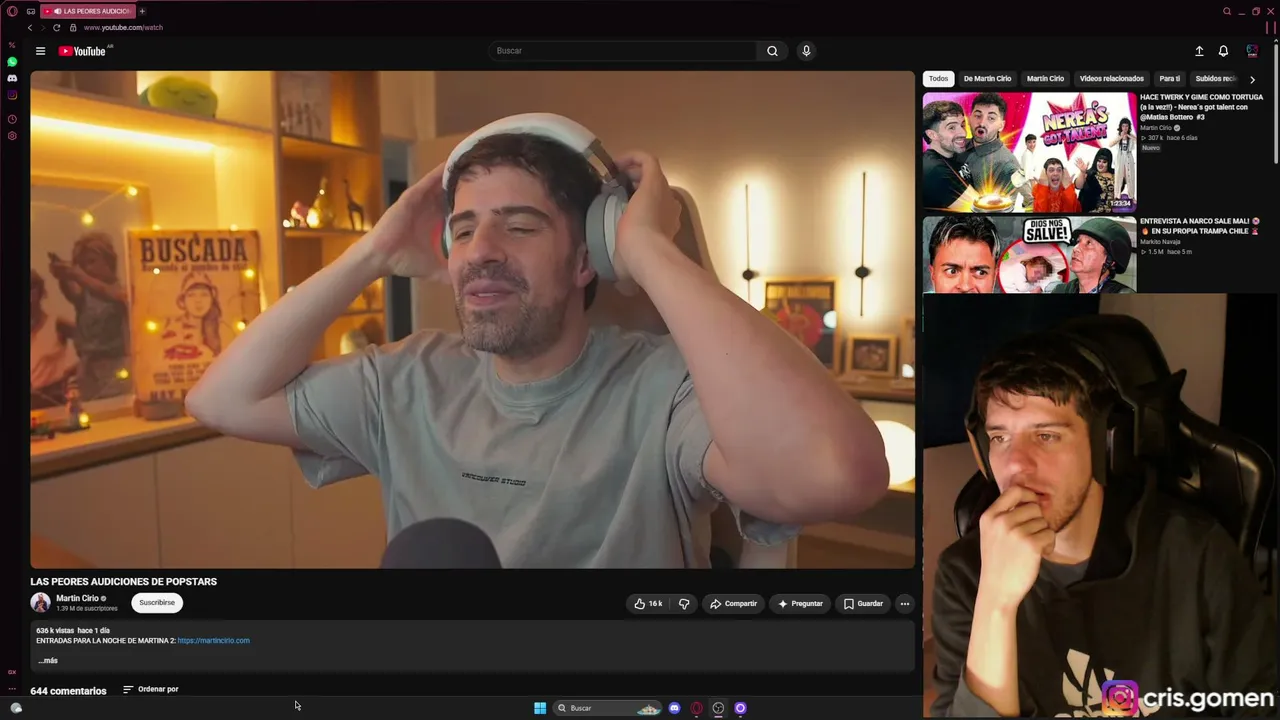
Task: Select the Subidos recientemente filter chip
Action: [1216, 78]
